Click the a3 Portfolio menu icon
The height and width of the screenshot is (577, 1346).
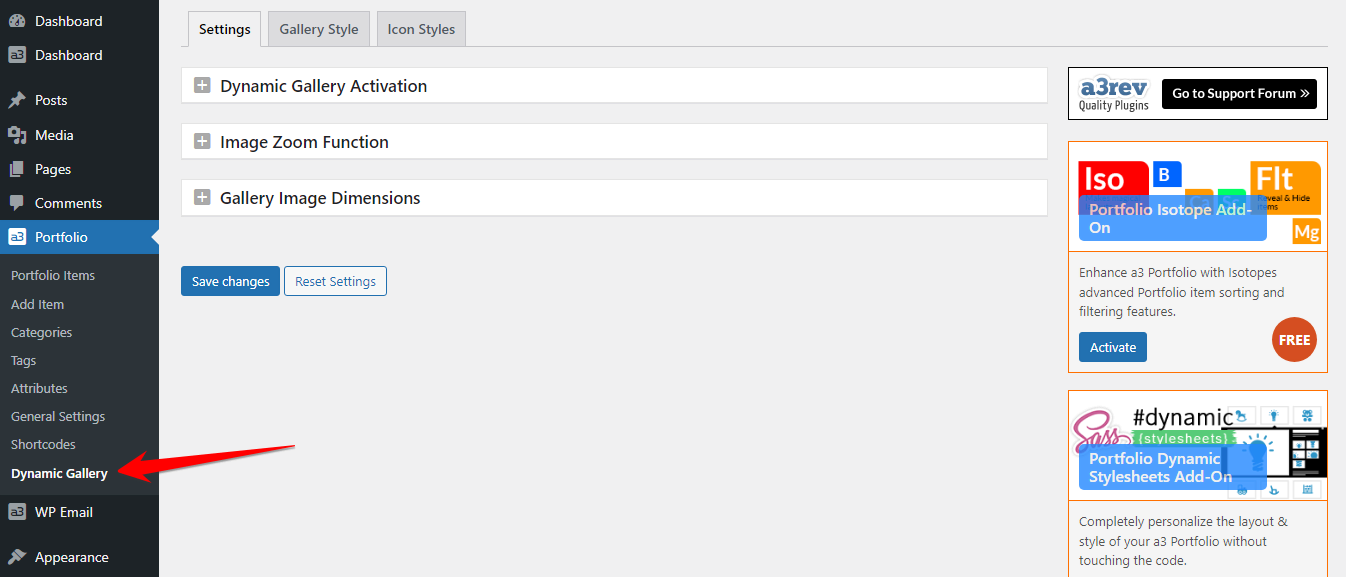point(17,237)
